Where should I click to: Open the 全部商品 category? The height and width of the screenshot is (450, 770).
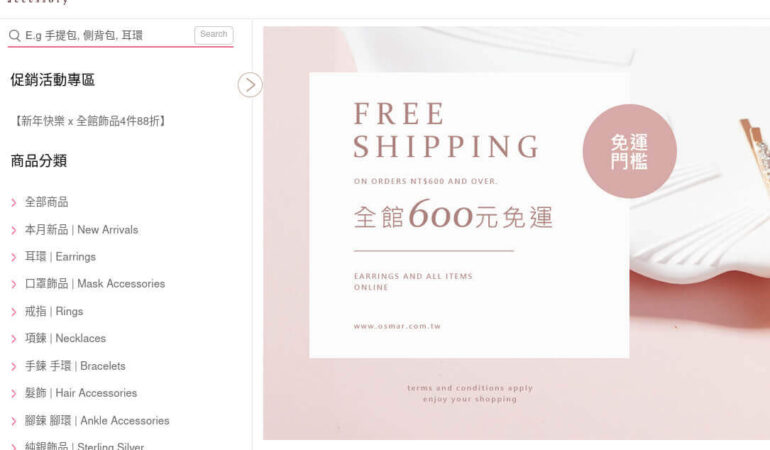pos(47,202)
